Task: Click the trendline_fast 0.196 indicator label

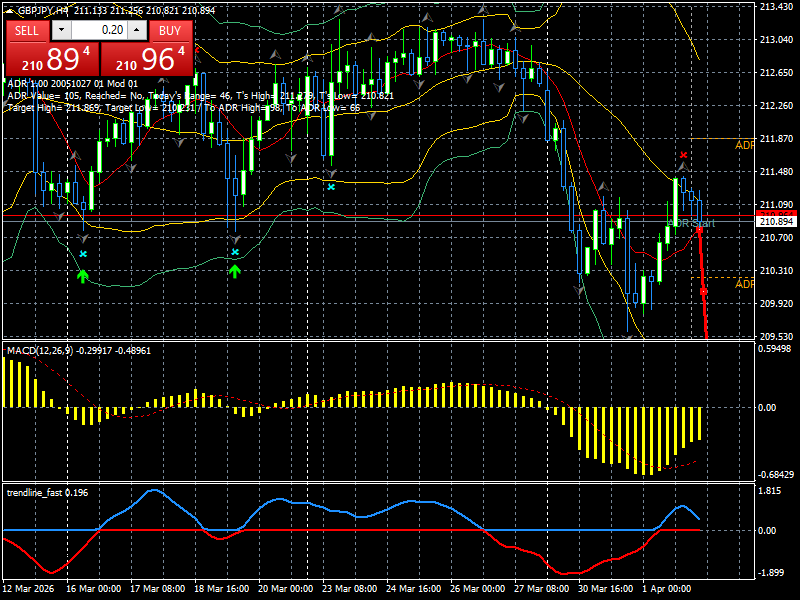Action: pos(47,493)
